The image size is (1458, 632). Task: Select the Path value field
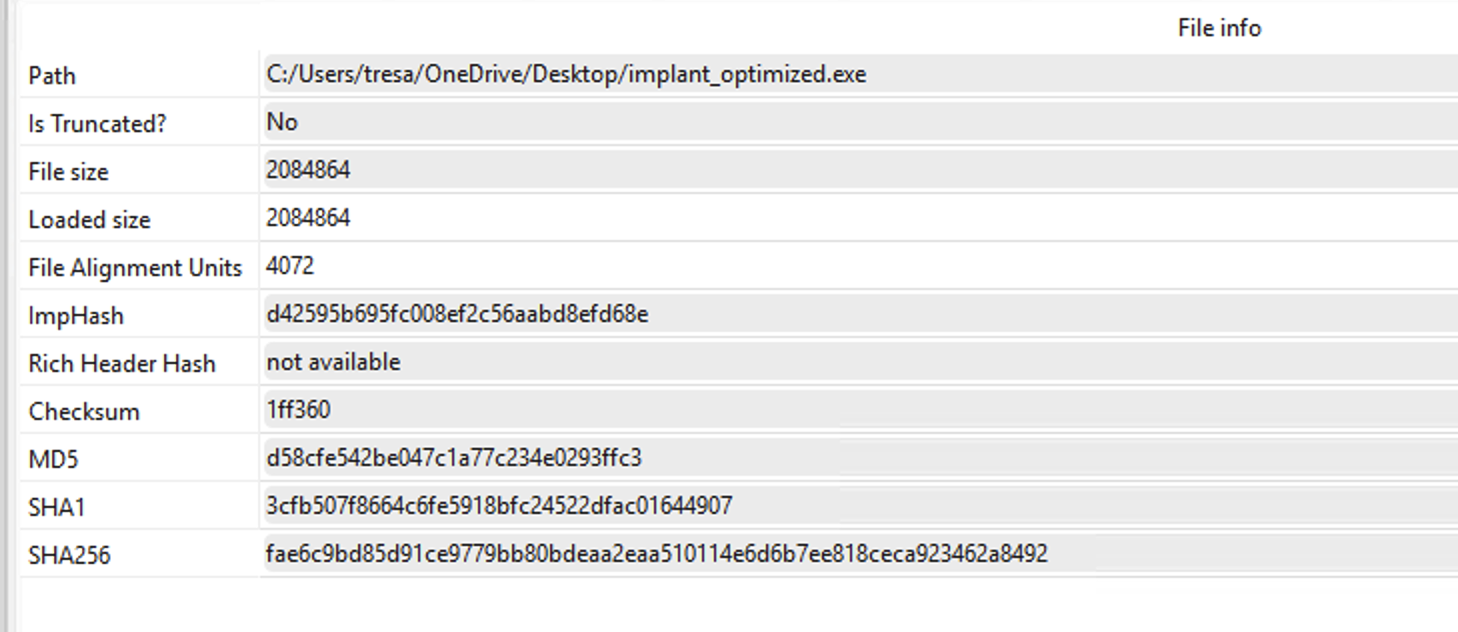[x=566, y=75]
